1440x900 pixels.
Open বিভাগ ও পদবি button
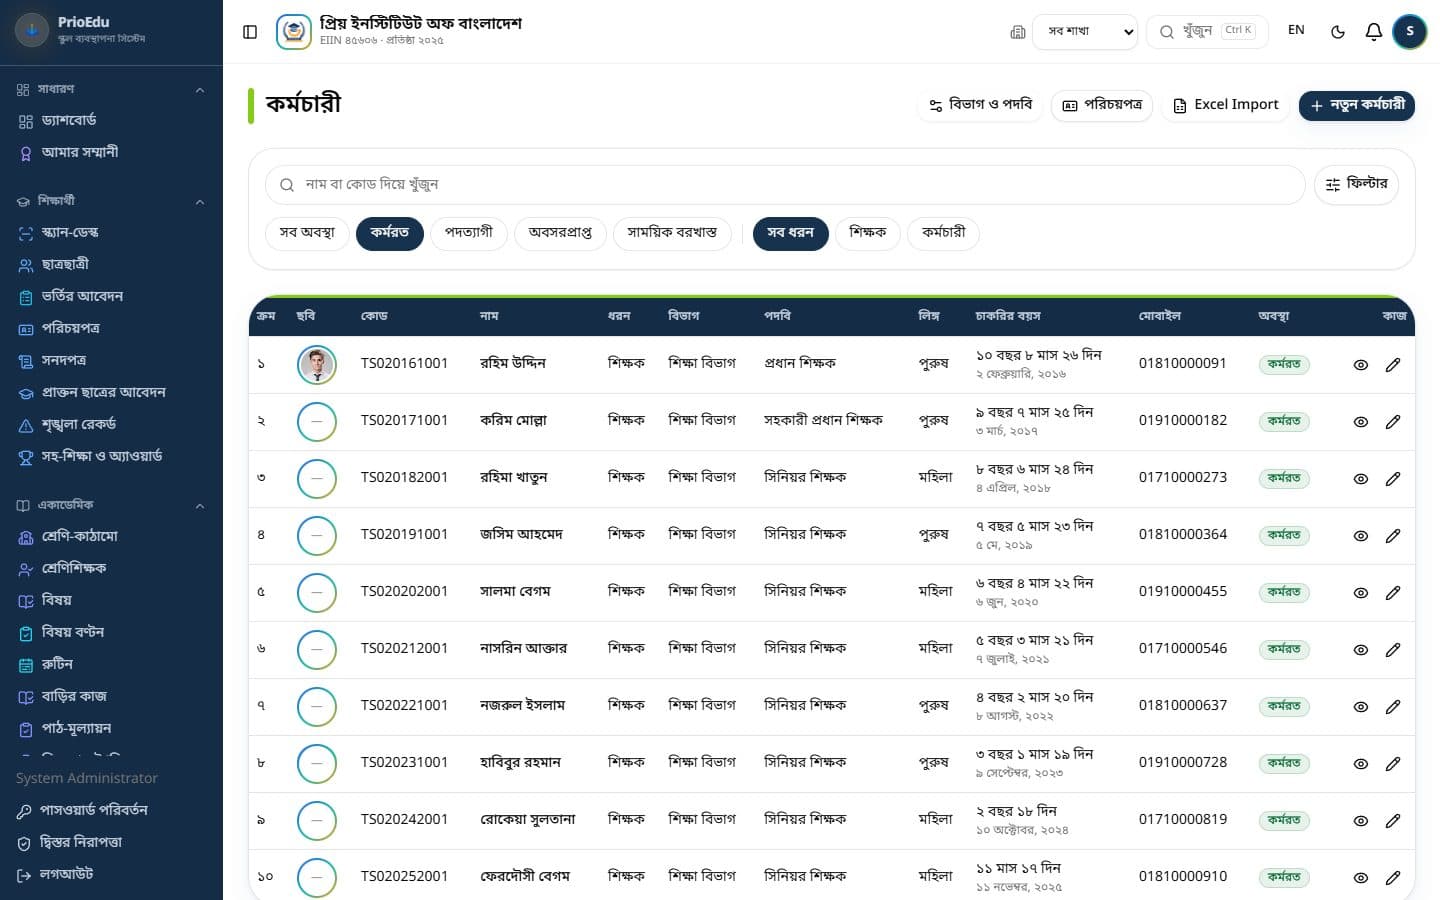[x=980, y=105]
